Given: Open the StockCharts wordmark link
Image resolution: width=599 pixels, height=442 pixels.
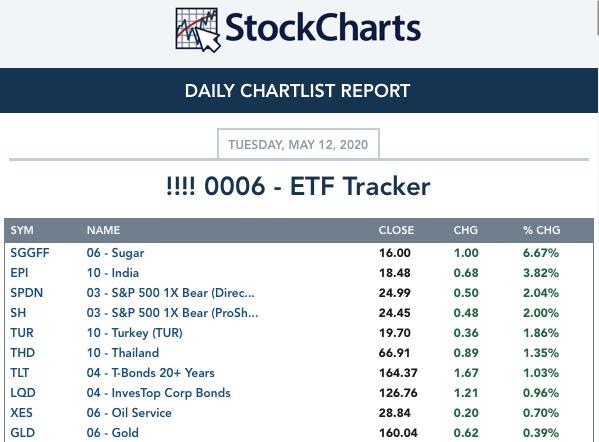Looking at the screenshot, I should tap(323, 28).
